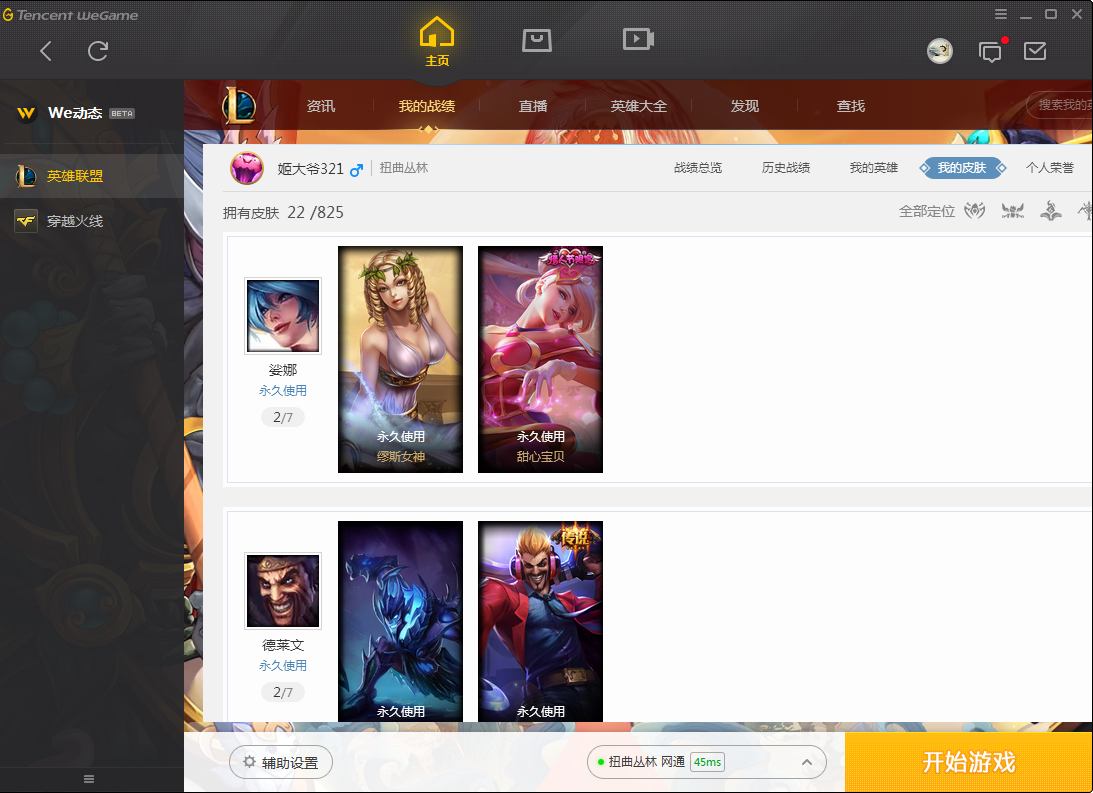
Task: Select 英雄联盟 in the sidebar
Action: click(92, 176)
